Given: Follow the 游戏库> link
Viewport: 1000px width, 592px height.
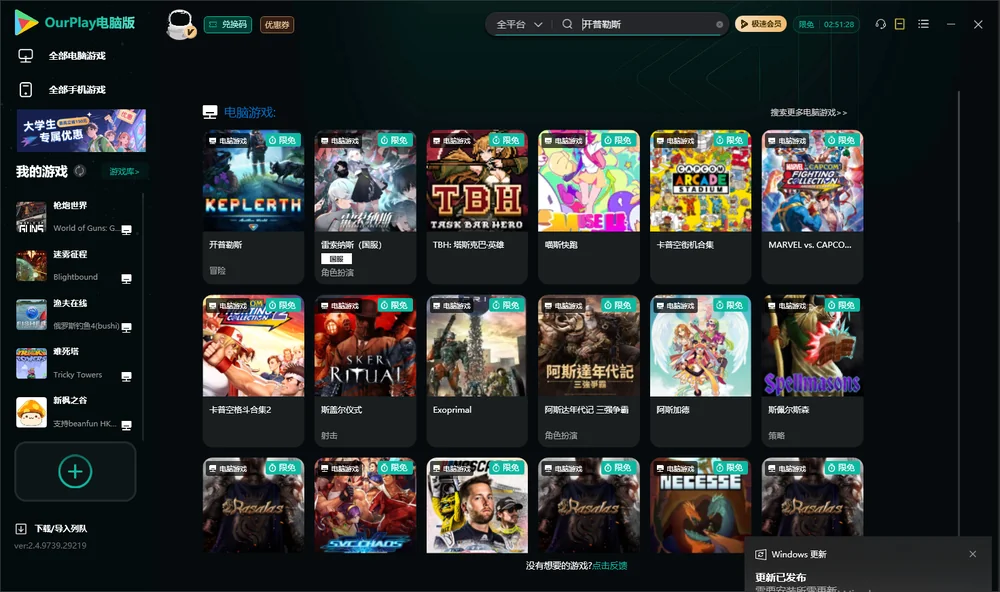Looking at the screenshot, I should click(x=124, y=172).
